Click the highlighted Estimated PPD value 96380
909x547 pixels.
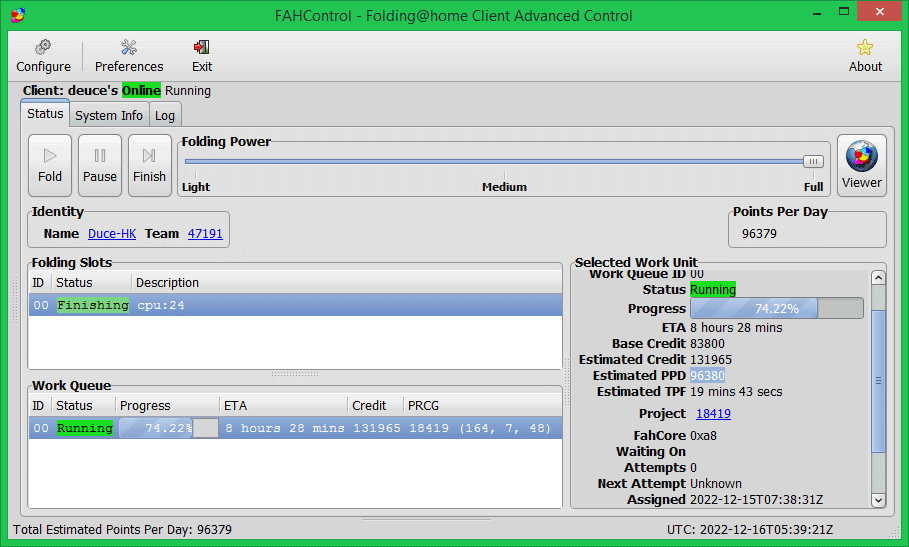pos(707,375)
